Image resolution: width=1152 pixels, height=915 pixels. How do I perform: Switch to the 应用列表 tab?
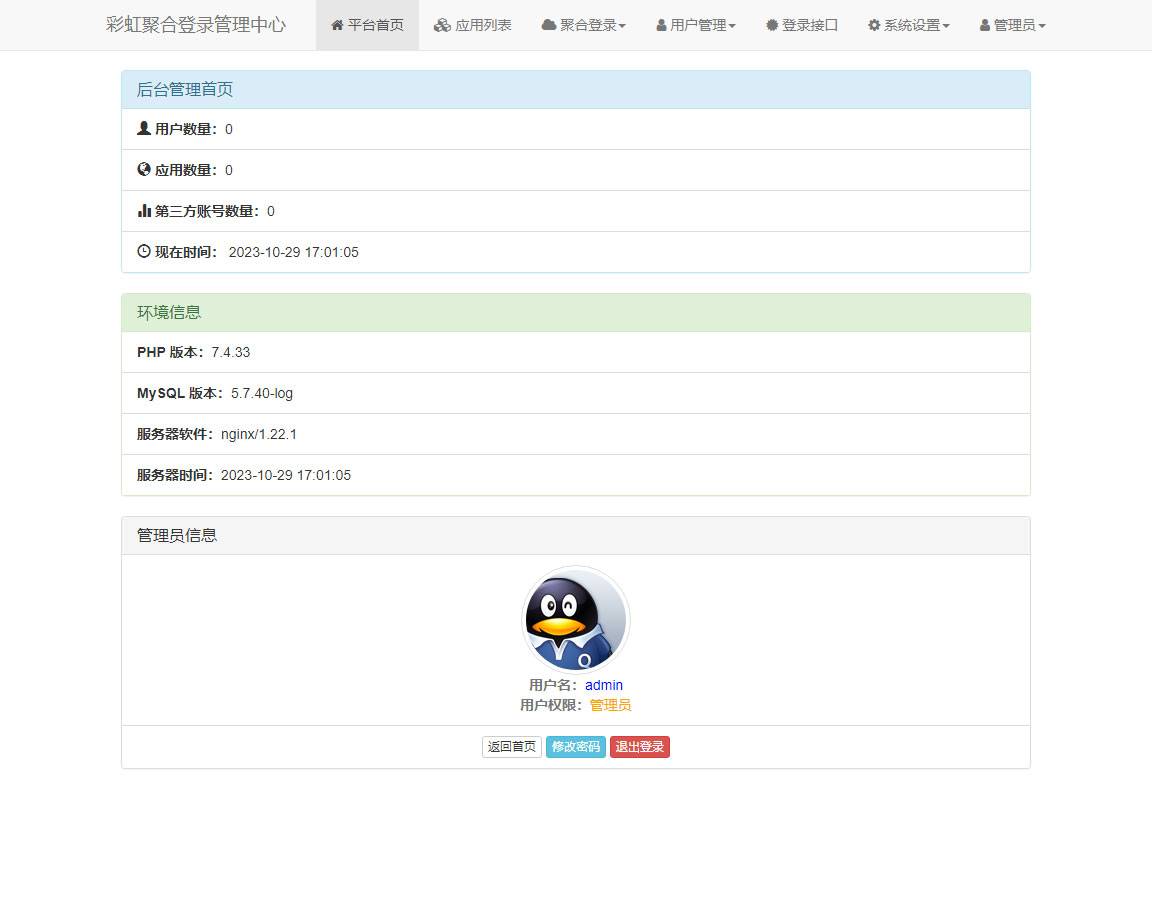[x=472, y=25]
